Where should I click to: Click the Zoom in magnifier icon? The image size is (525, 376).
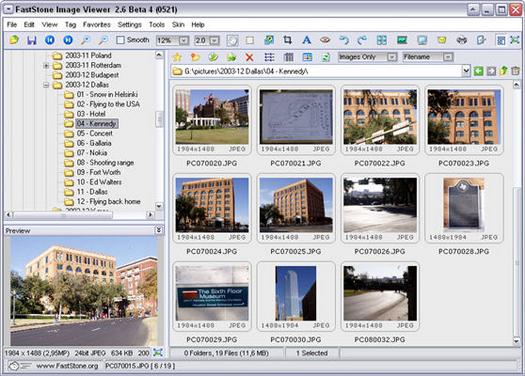[85, 40]
